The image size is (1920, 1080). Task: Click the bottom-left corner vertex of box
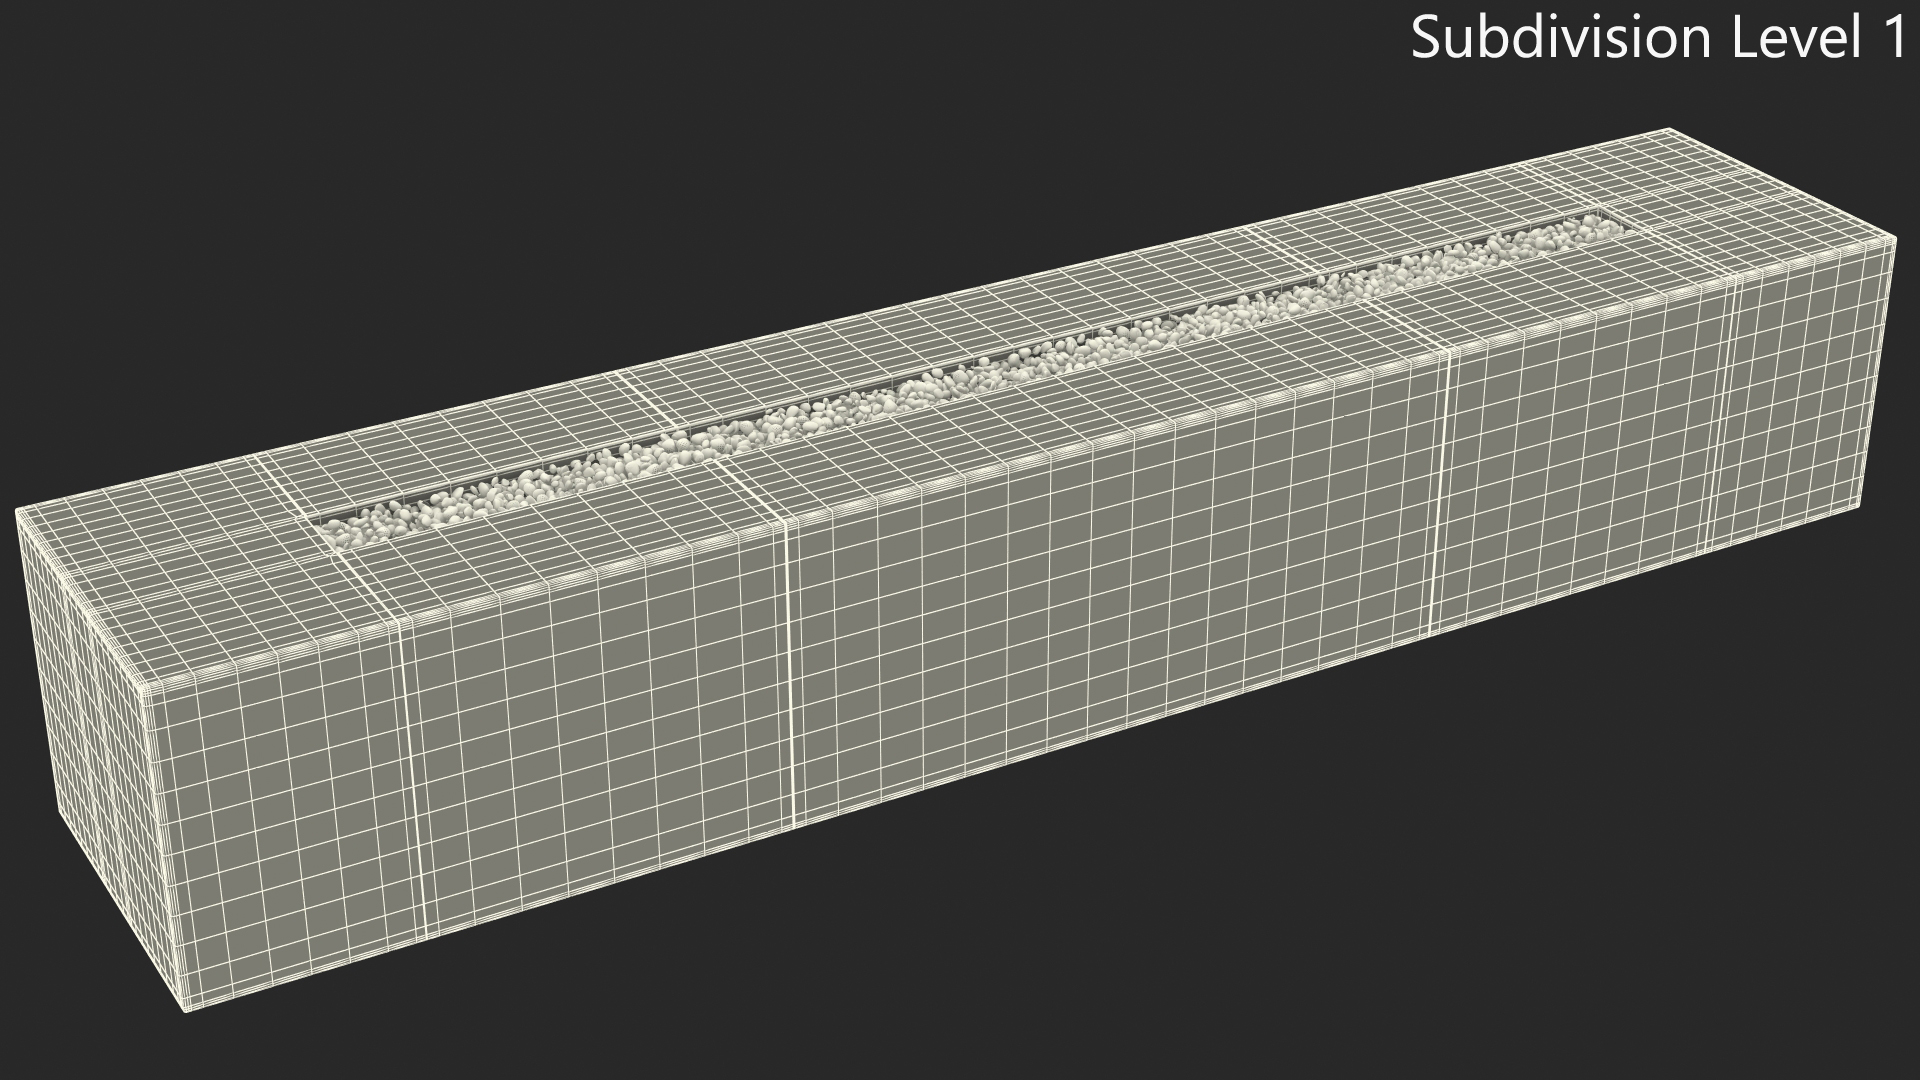coord(186,1011)
